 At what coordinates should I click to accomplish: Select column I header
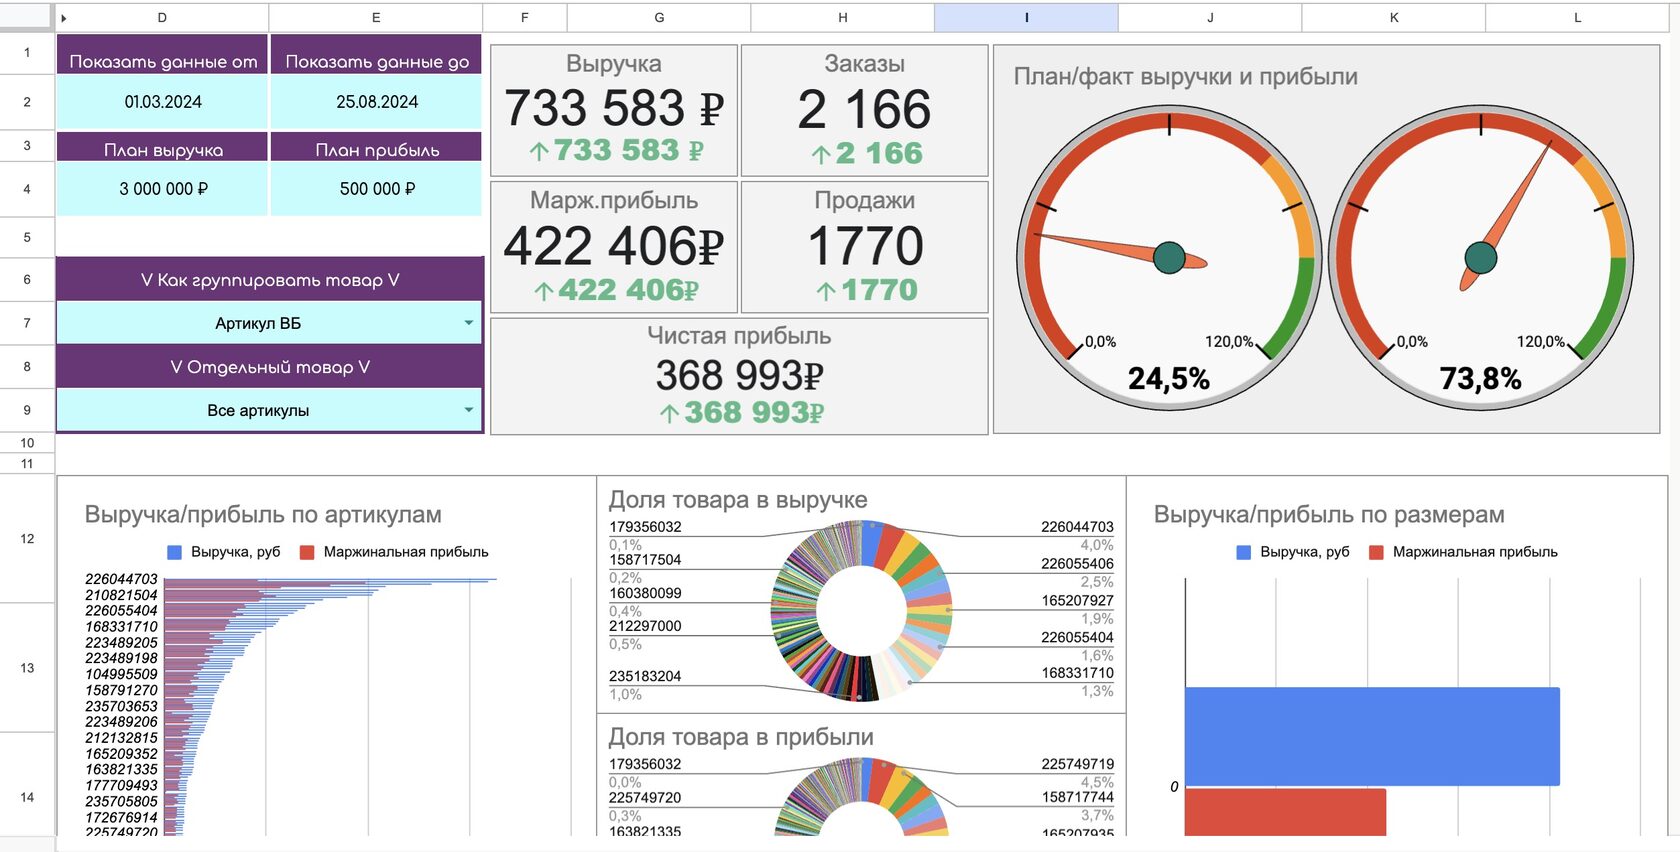[x=1026, y=18]
